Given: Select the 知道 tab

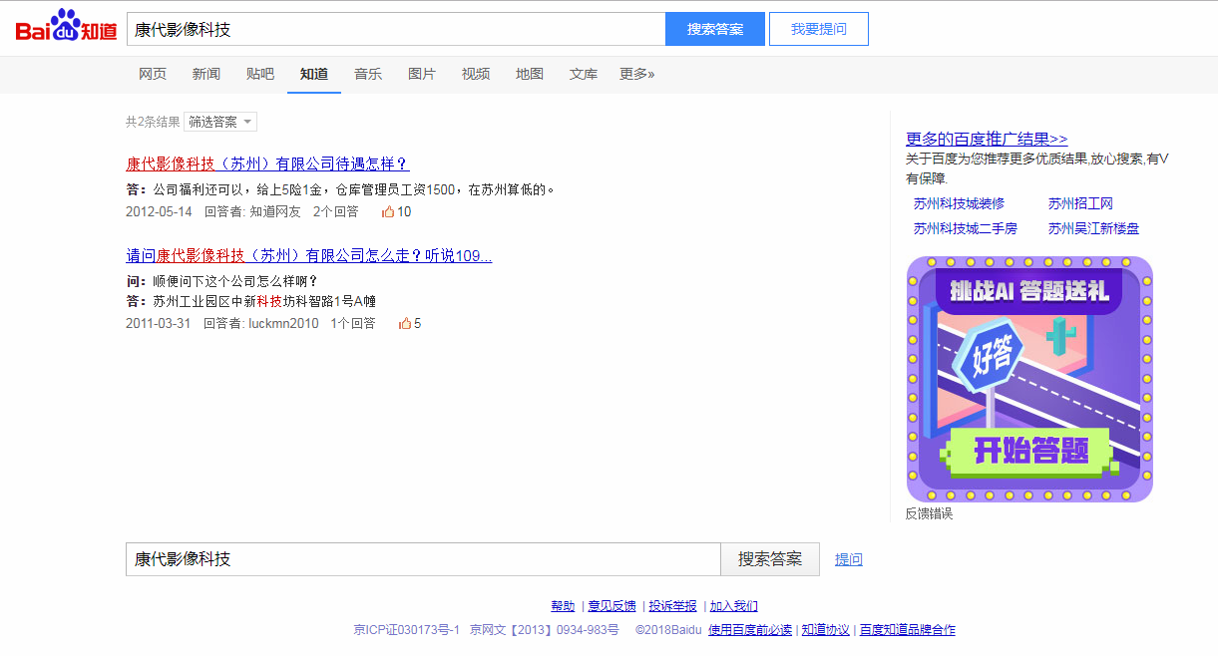Looking at the screenshot, I should pyautogui.click(x=314, y=74).
